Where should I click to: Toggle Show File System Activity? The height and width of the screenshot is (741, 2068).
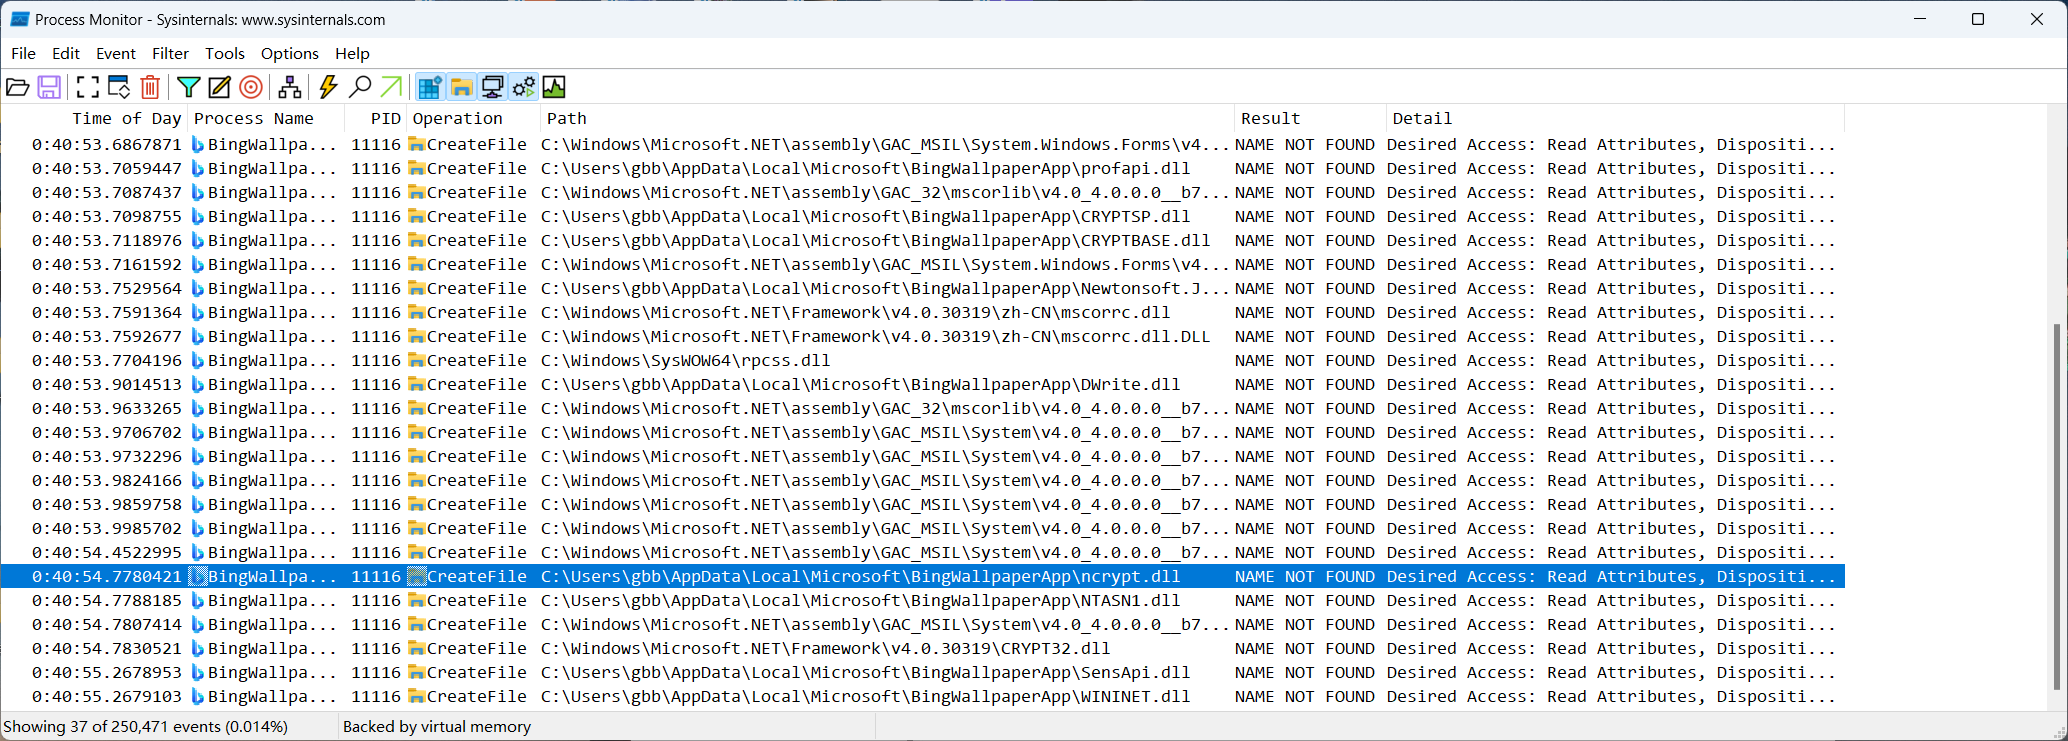[461, 87]
